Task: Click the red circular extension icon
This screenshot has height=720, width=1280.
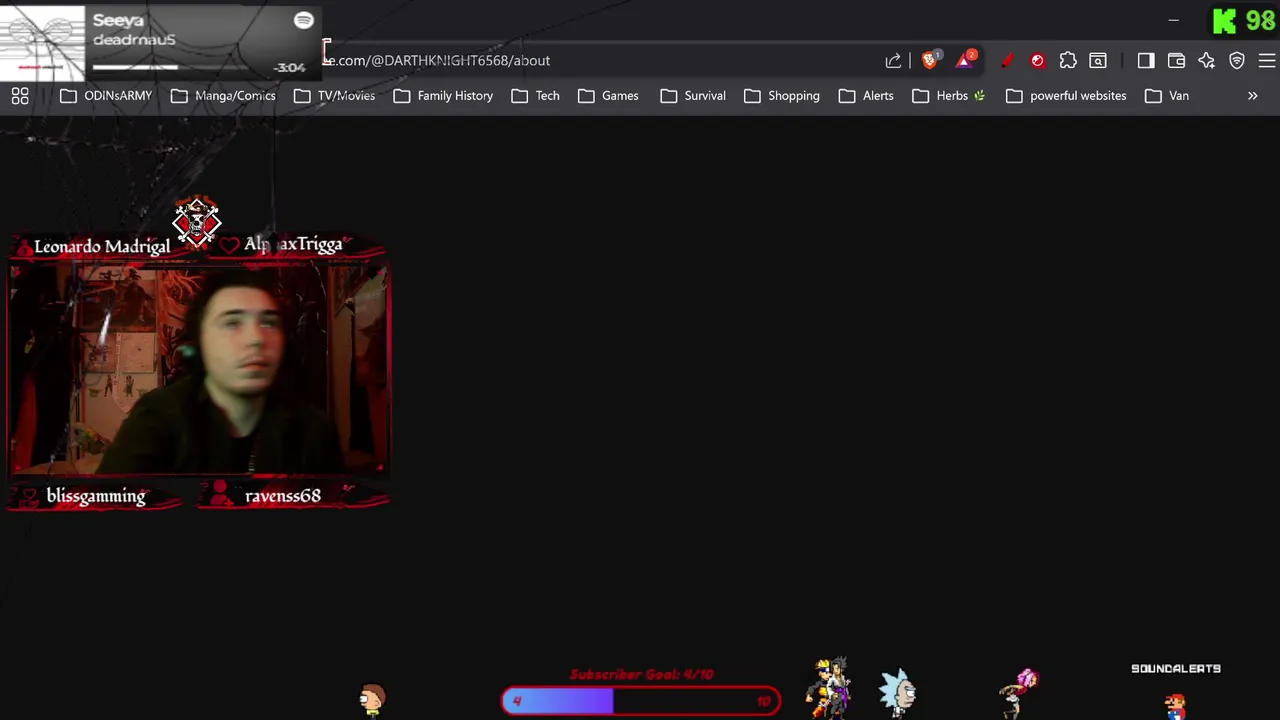Action: click(1037, 61)
